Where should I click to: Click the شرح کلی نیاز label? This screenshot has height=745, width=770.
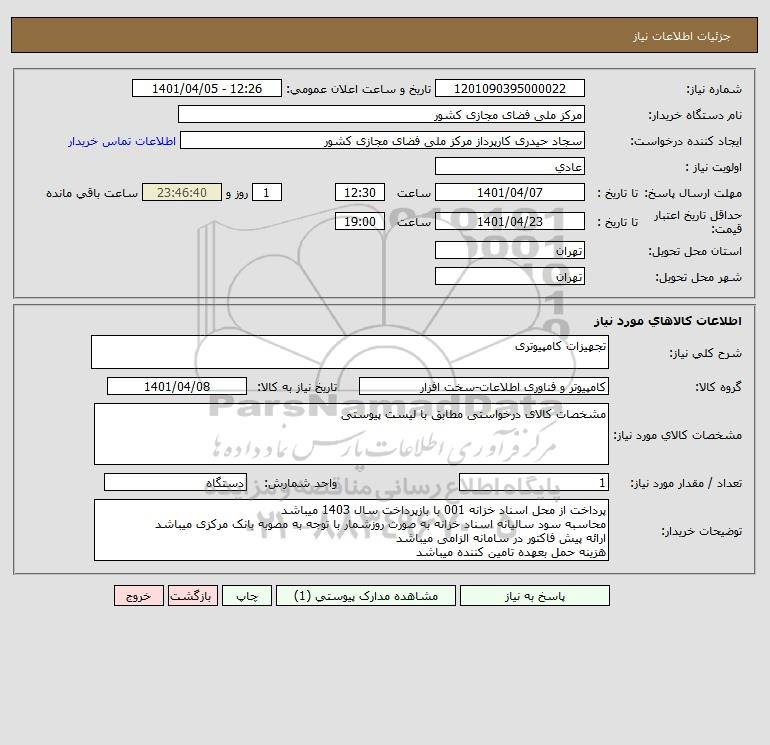(706, 354)
